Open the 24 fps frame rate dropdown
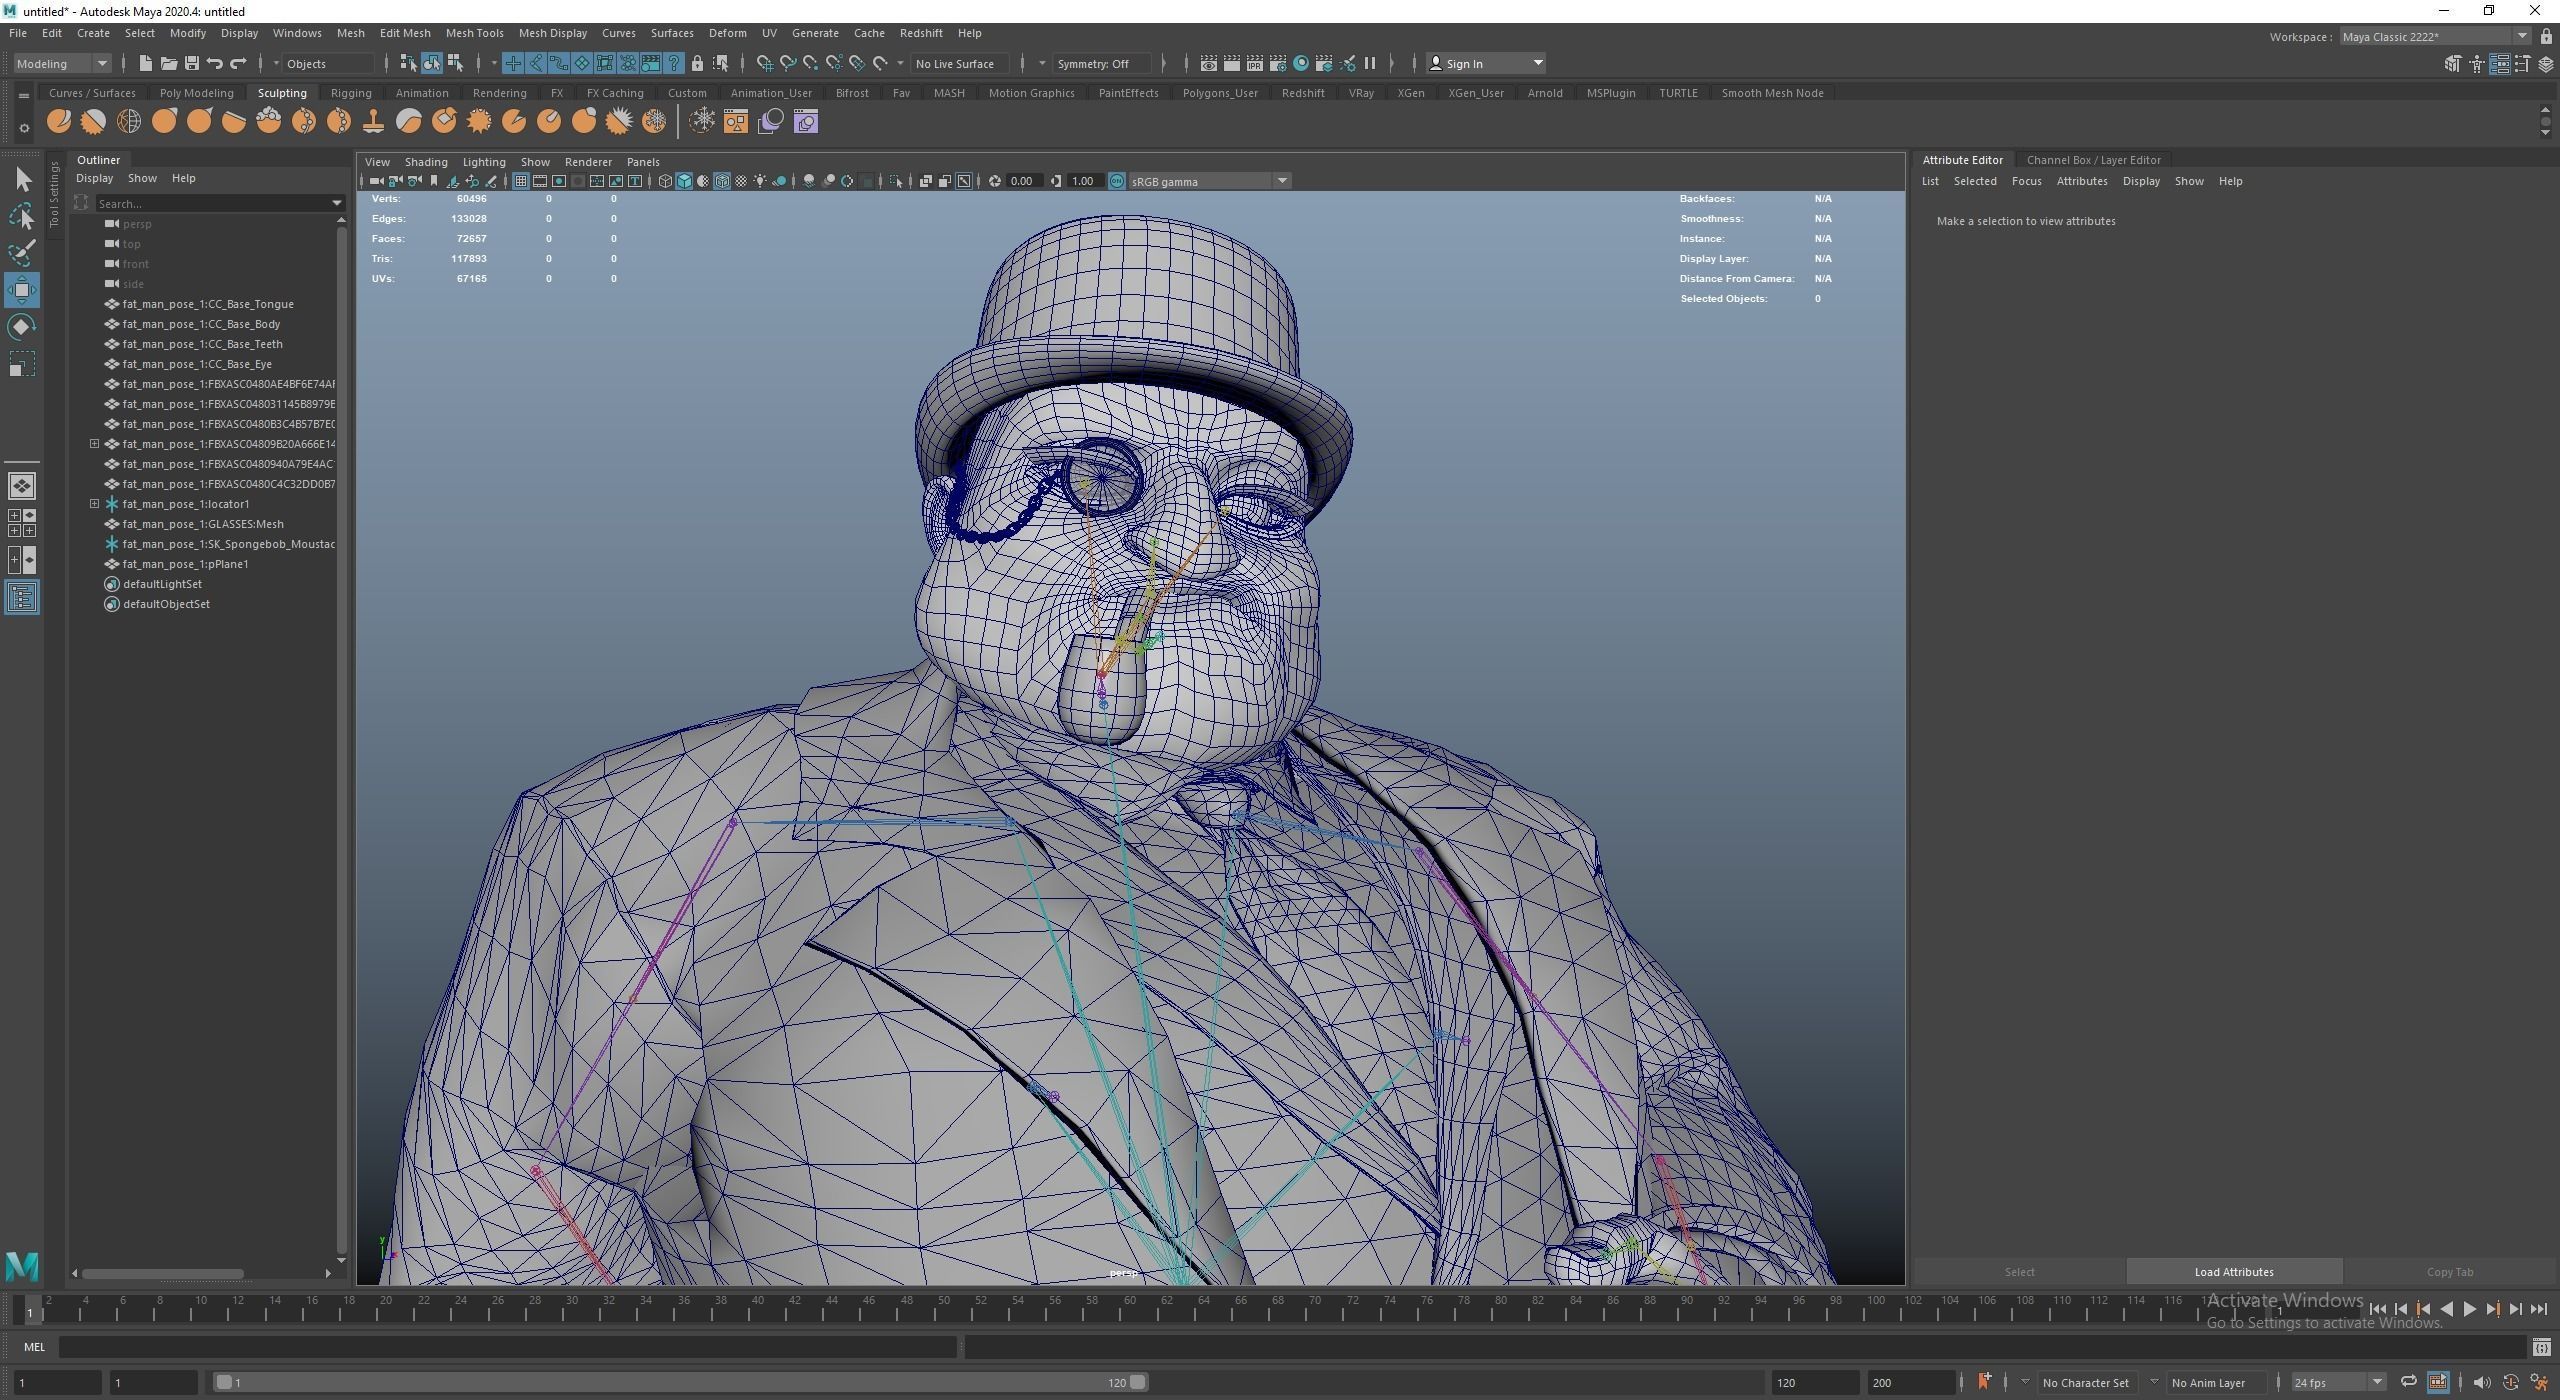The width and height of the screenshot is (2560, 1400). pos(2338,1382)
